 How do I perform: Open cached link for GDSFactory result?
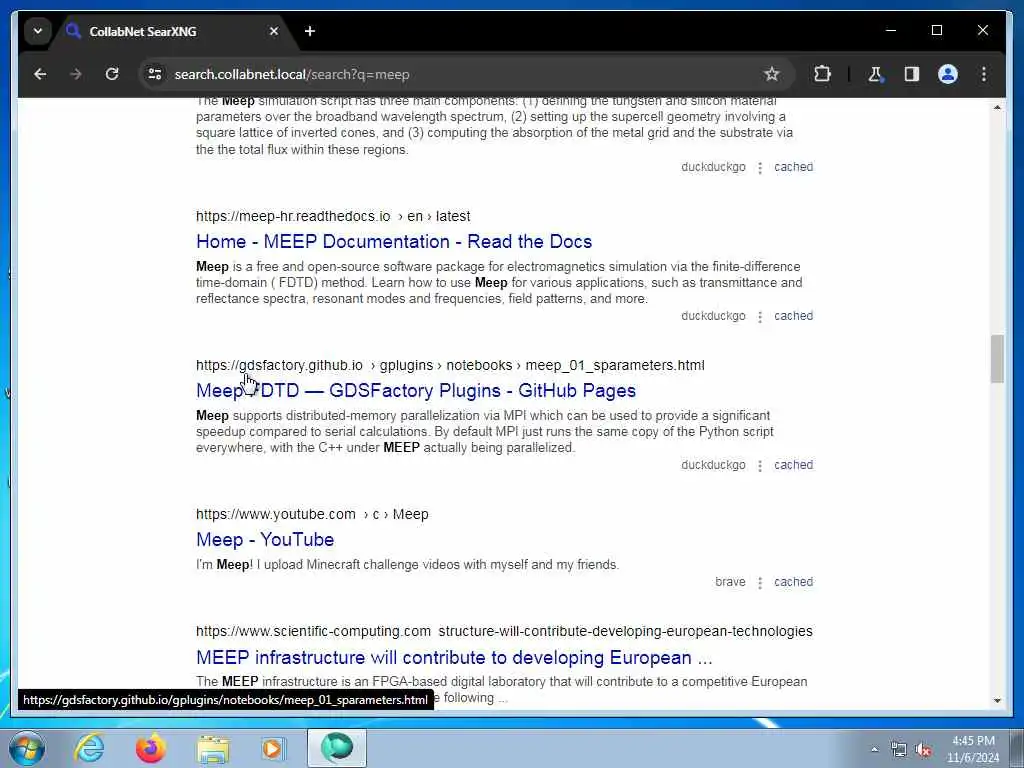pos(793,465)
